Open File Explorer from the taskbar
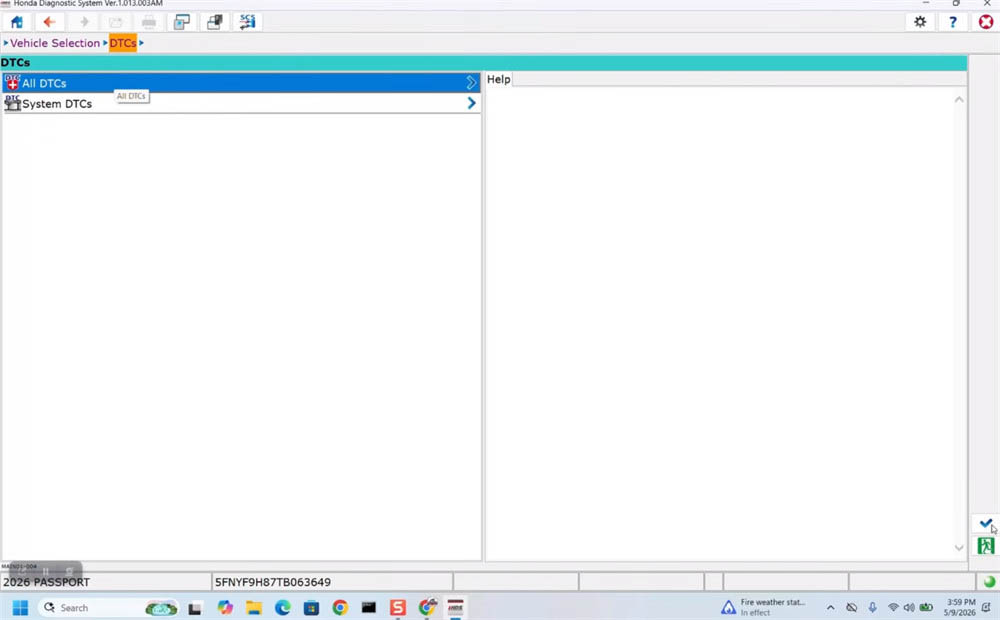 point(254,608)
